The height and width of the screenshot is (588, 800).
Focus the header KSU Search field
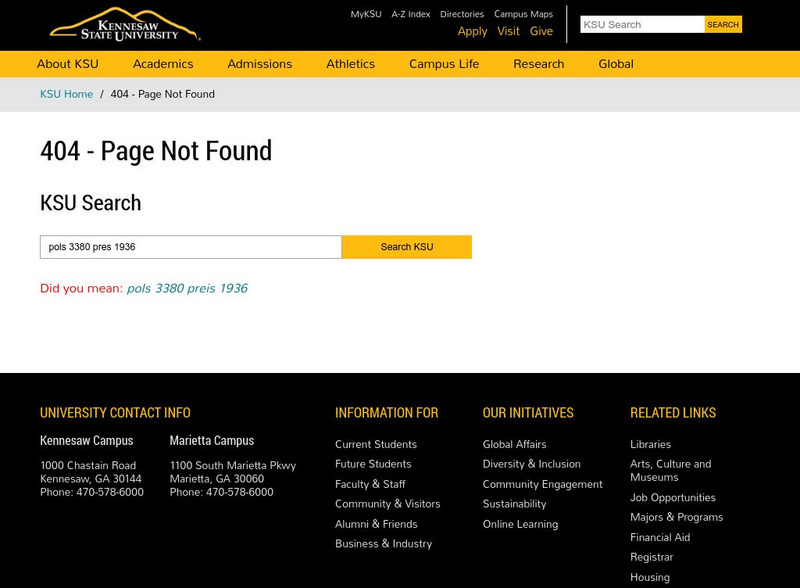642,24
